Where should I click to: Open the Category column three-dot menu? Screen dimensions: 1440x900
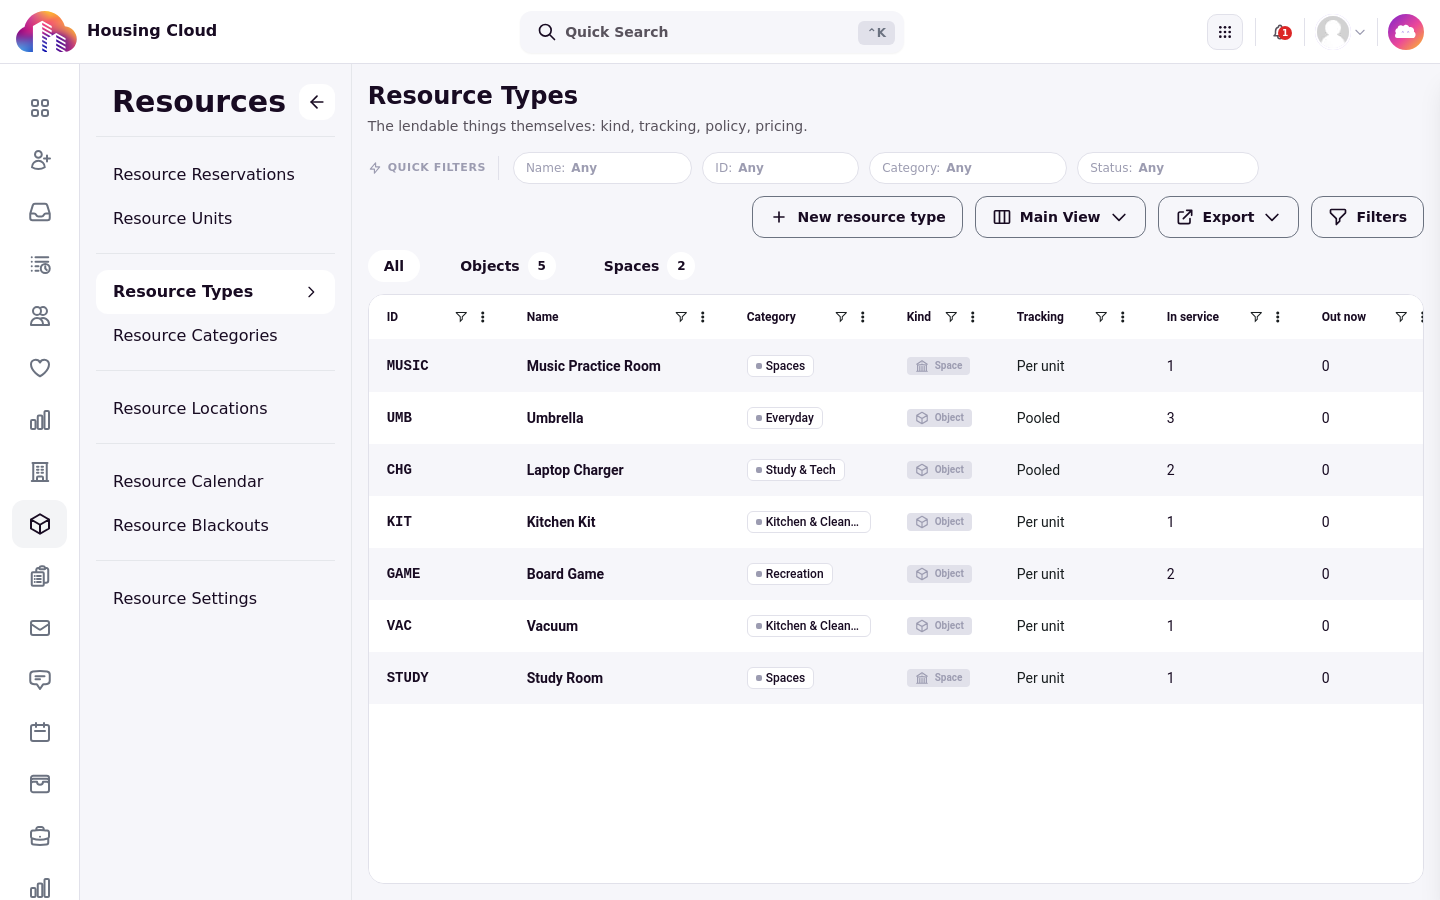[863, 317]
